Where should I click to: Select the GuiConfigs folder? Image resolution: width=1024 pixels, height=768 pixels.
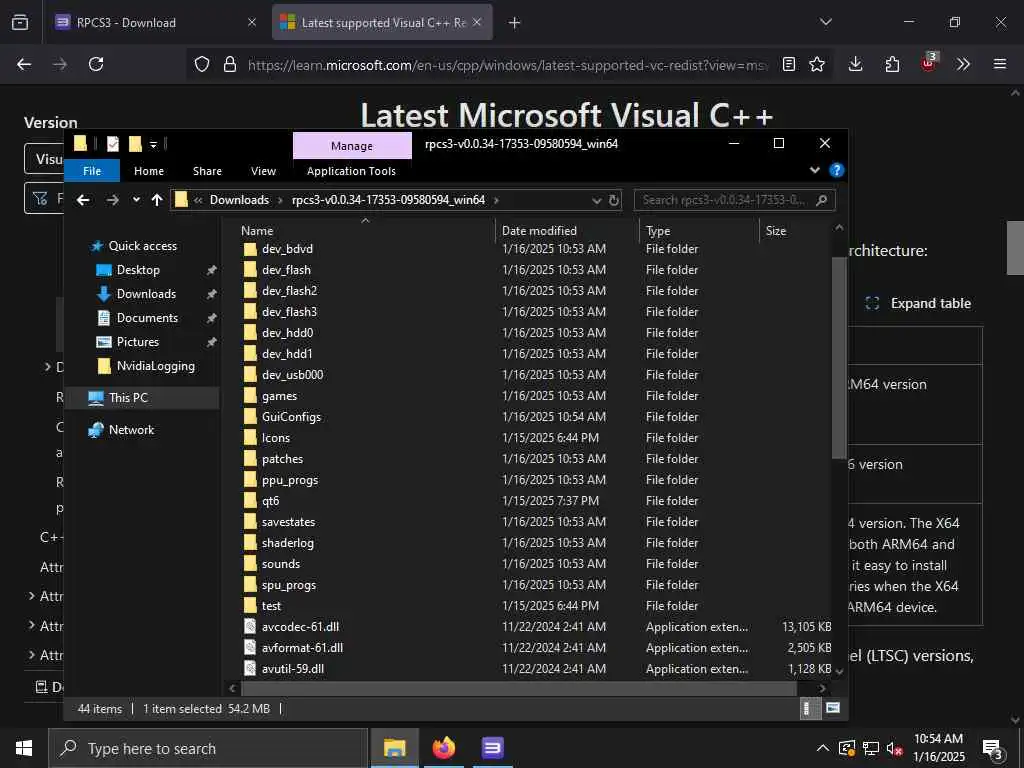click(291, 417)
